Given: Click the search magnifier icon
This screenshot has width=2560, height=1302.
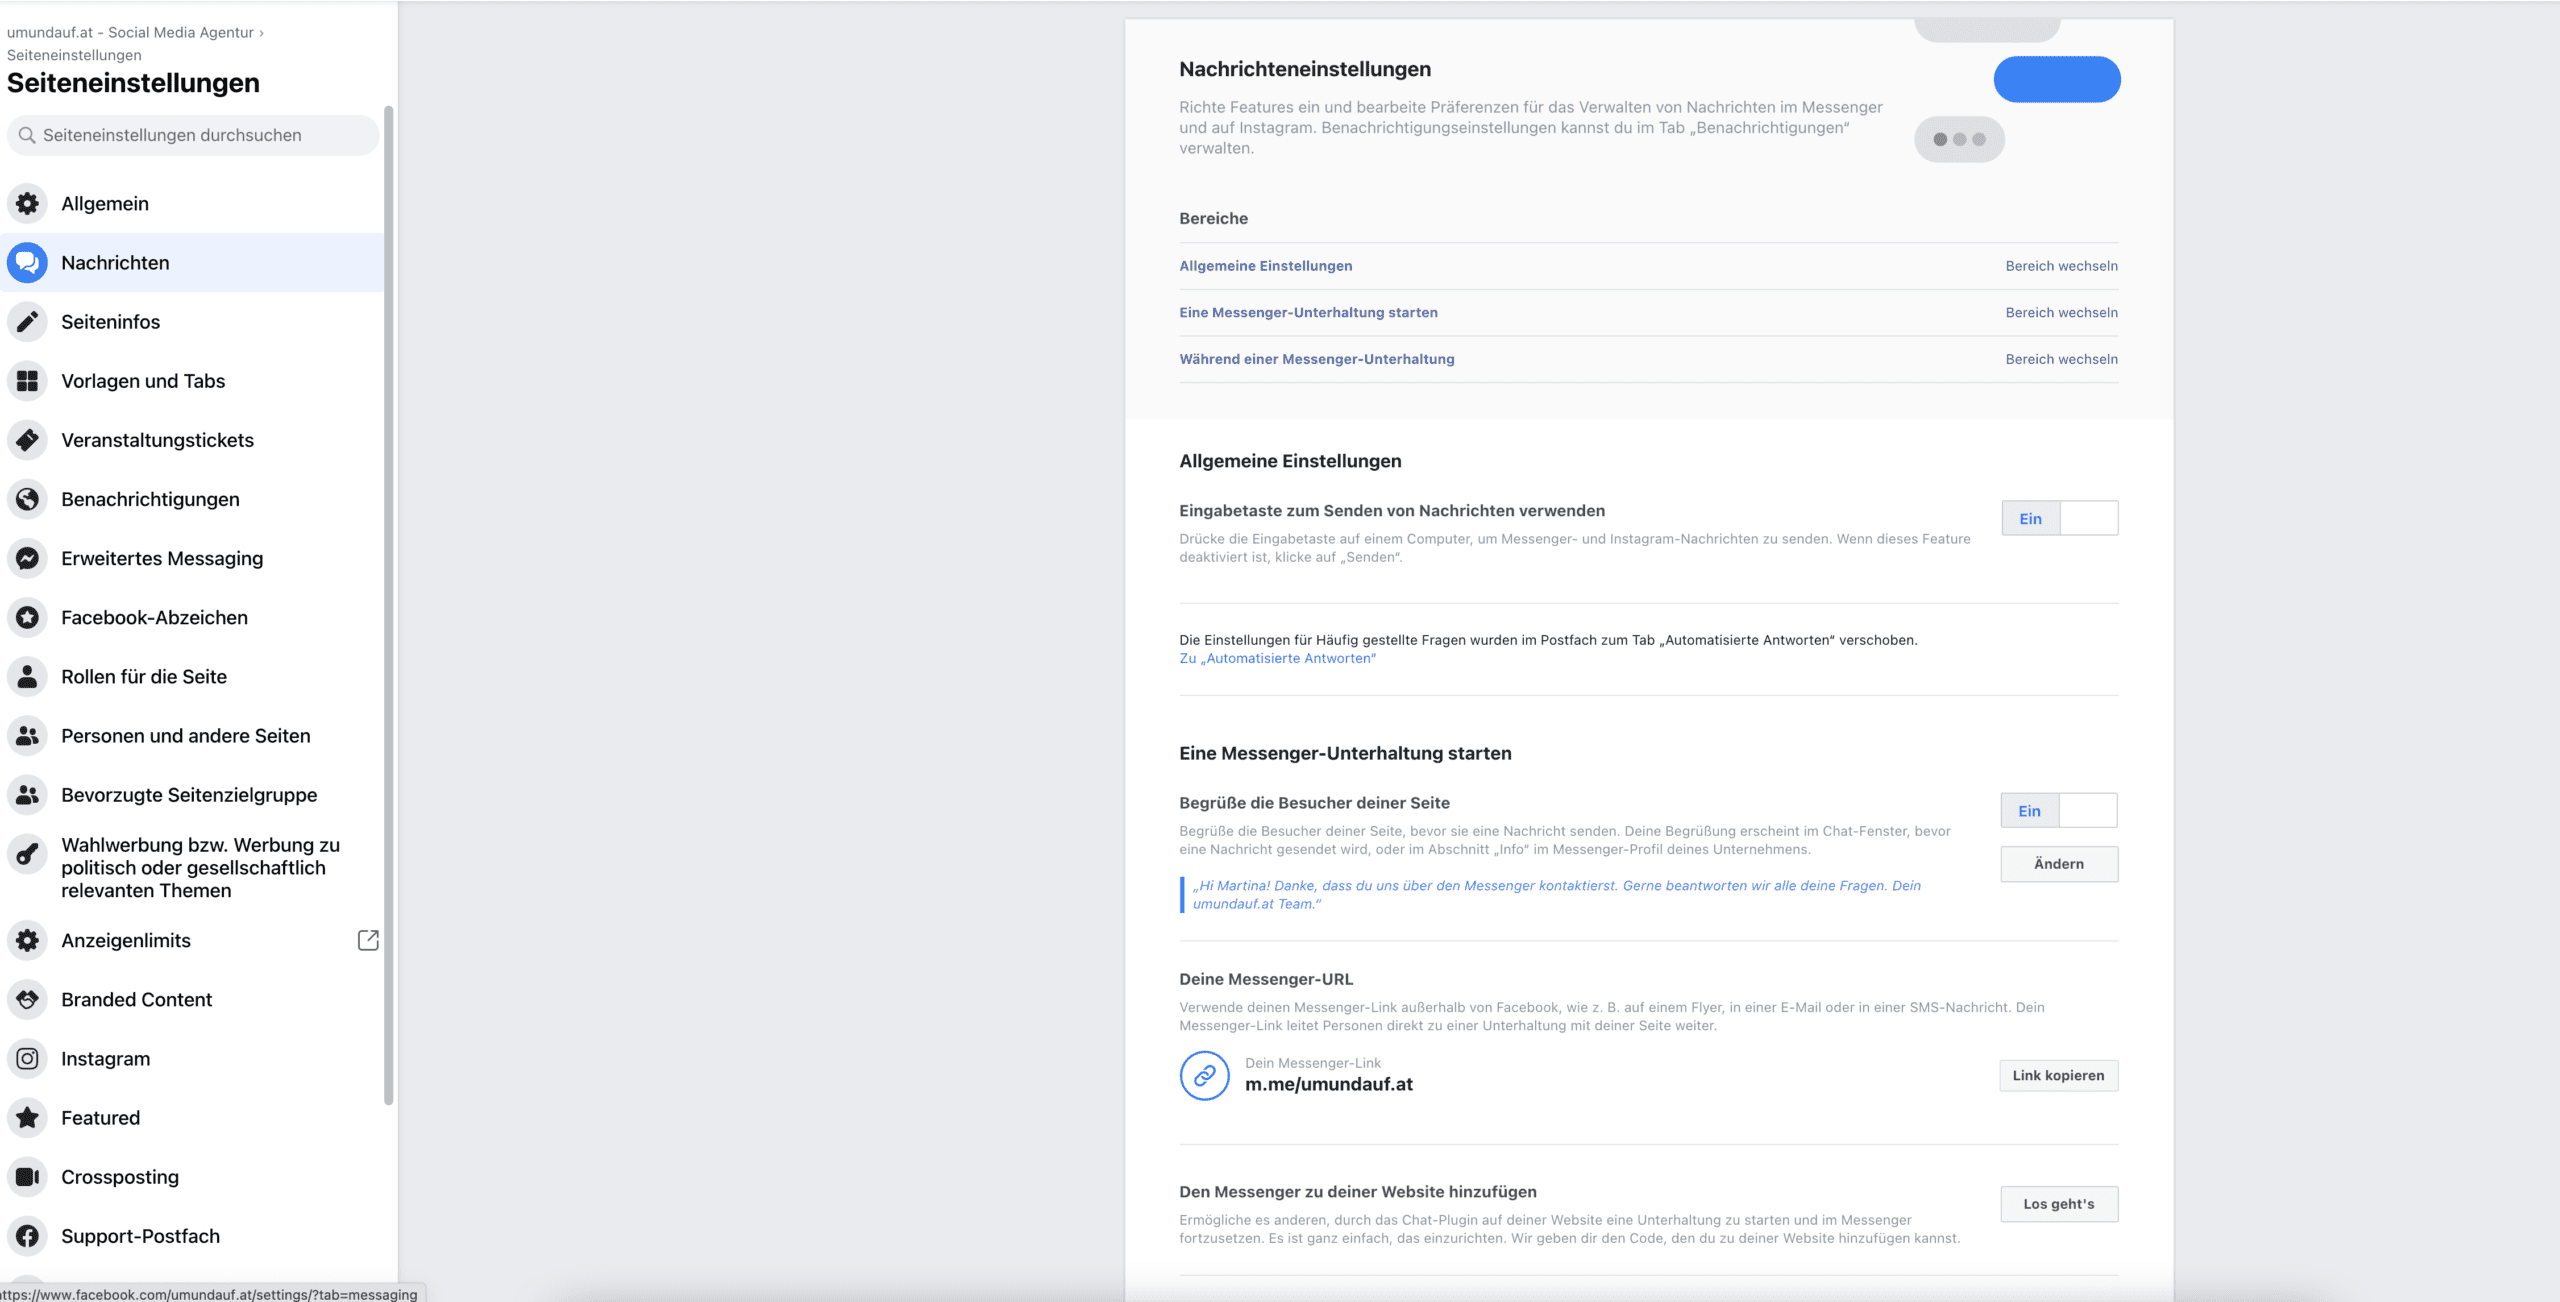Looking at the screenshot, I should pyautogui.click(x=27, y=135).
